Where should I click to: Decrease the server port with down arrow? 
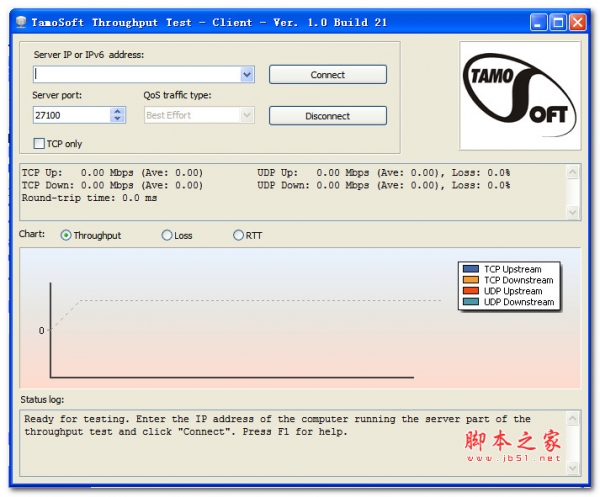[117, 119]
